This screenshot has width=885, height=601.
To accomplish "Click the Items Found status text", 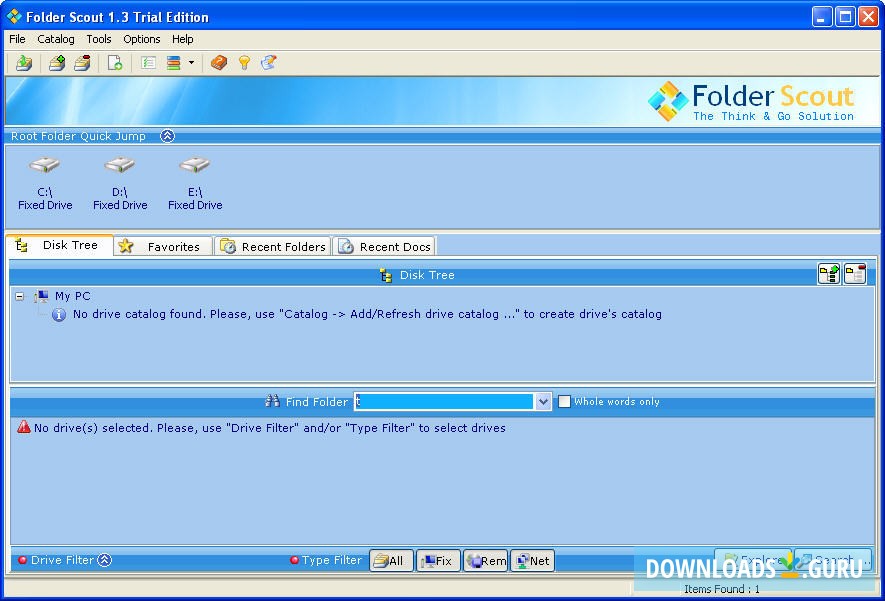I will click(x=721, y=589).
